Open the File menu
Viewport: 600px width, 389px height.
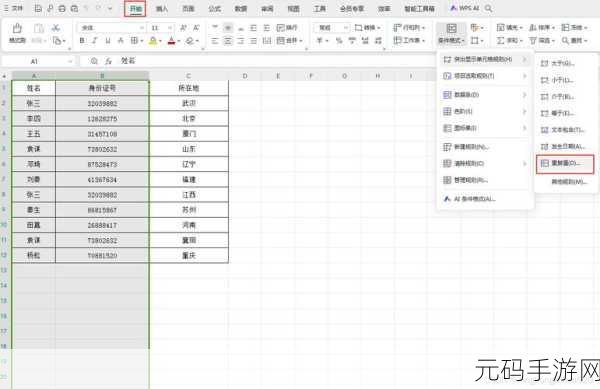point(13,8)
